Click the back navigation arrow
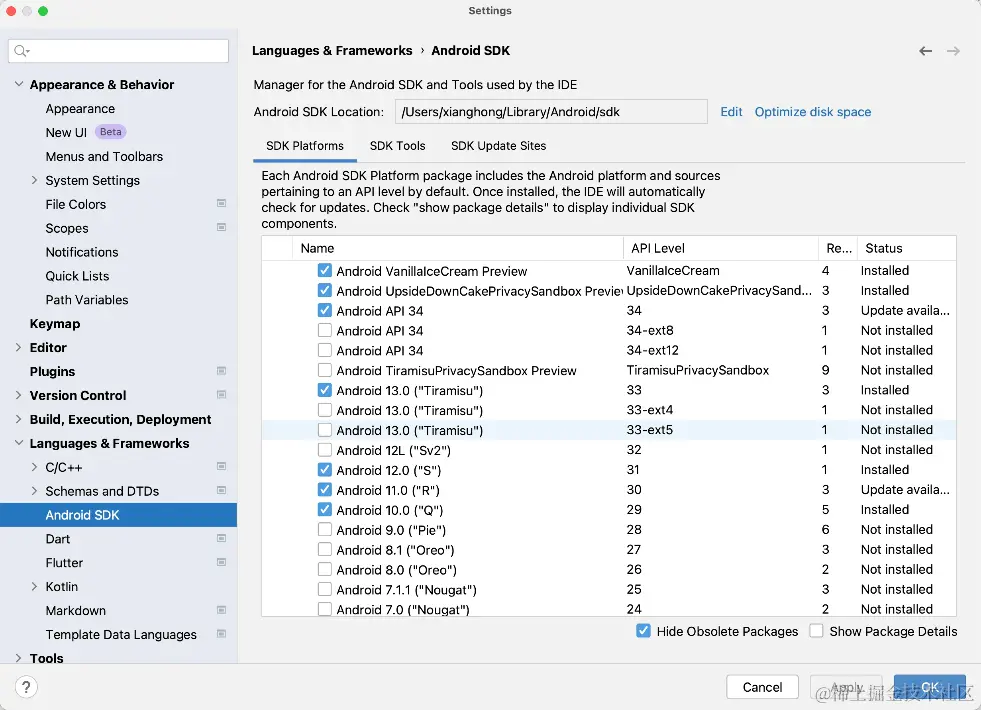Screen dimensions: 981x710 (925, 51)
